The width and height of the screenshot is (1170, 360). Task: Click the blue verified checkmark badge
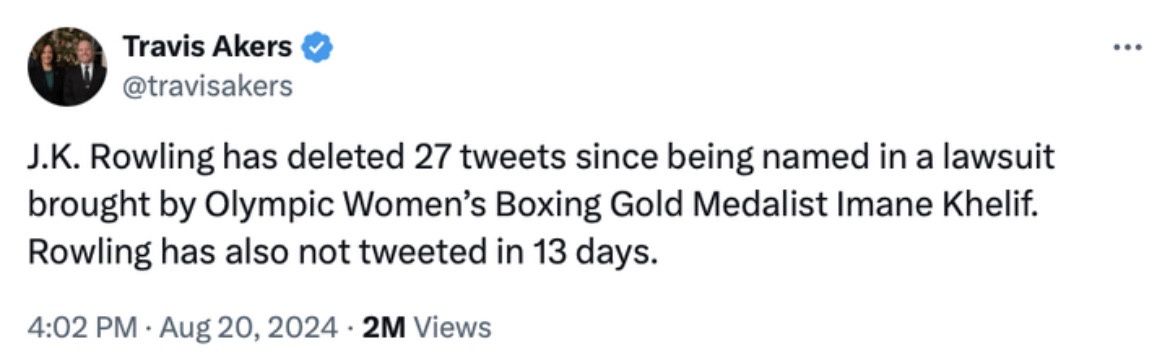[317, 49]
